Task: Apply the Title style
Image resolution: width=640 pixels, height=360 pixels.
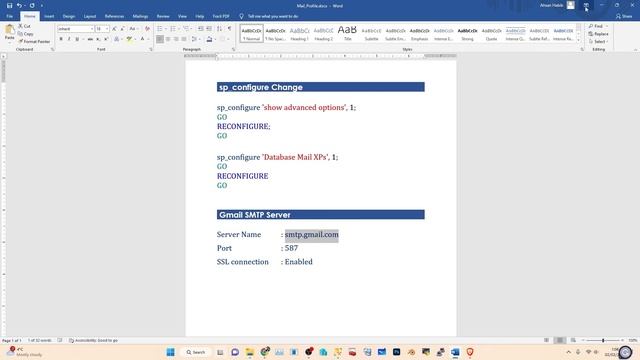Action: click(347, 33)
